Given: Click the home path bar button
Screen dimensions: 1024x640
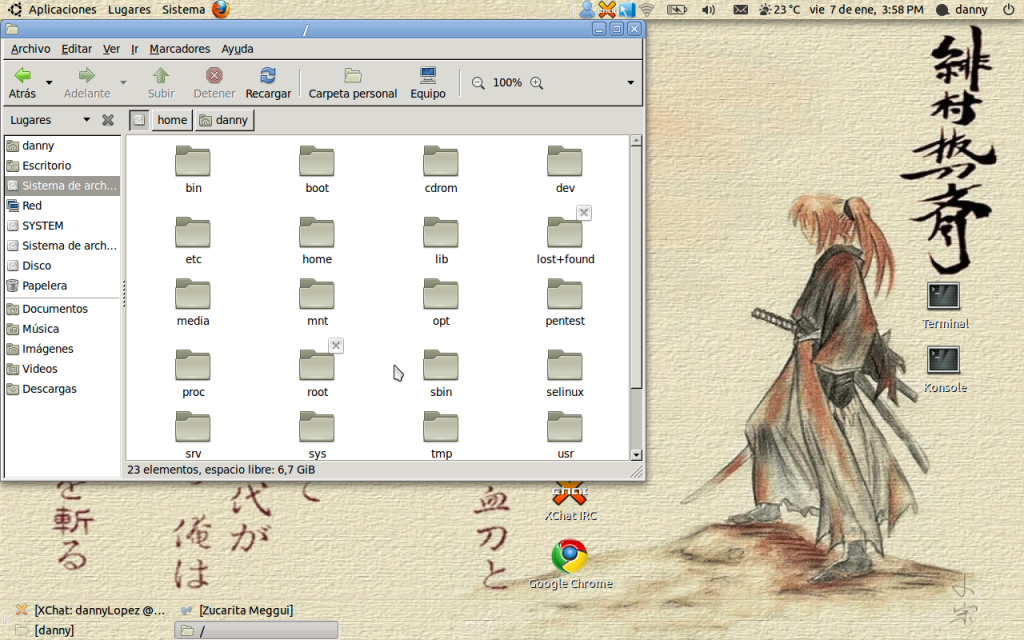Looking at the screenshot, I should click(x=172, y=120).
